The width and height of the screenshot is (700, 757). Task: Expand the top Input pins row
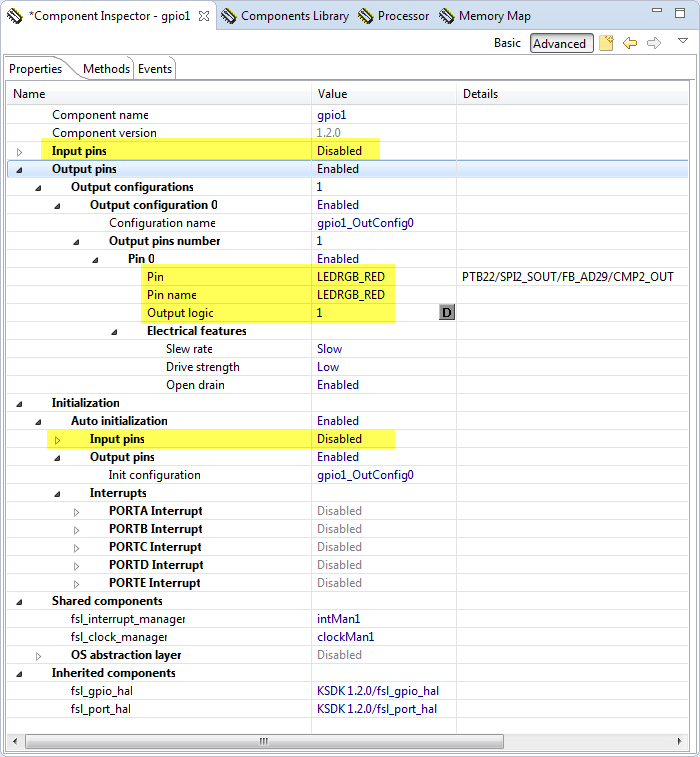click(19, 152)
